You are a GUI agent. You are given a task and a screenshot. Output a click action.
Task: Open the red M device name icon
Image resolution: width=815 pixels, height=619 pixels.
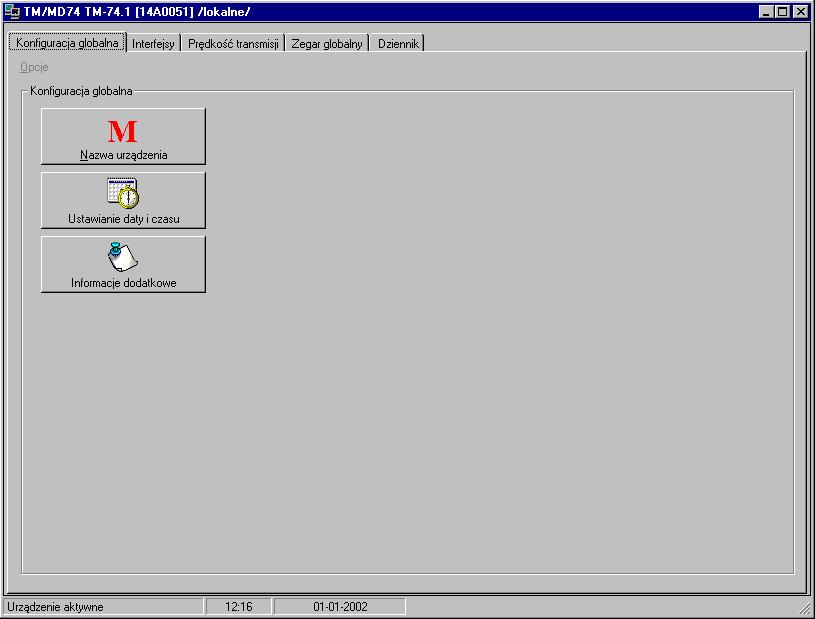[x=123, y=131]
